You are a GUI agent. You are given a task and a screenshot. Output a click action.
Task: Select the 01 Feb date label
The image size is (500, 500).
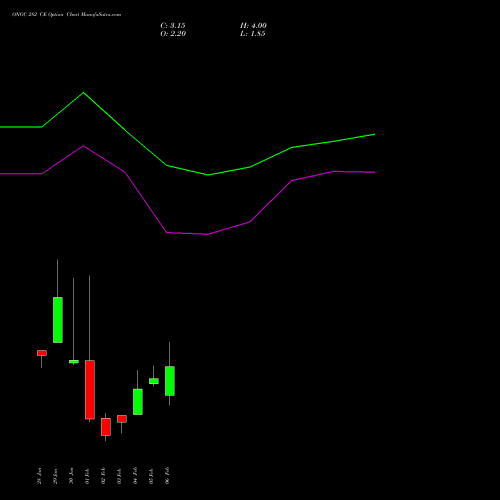point(88,476)
